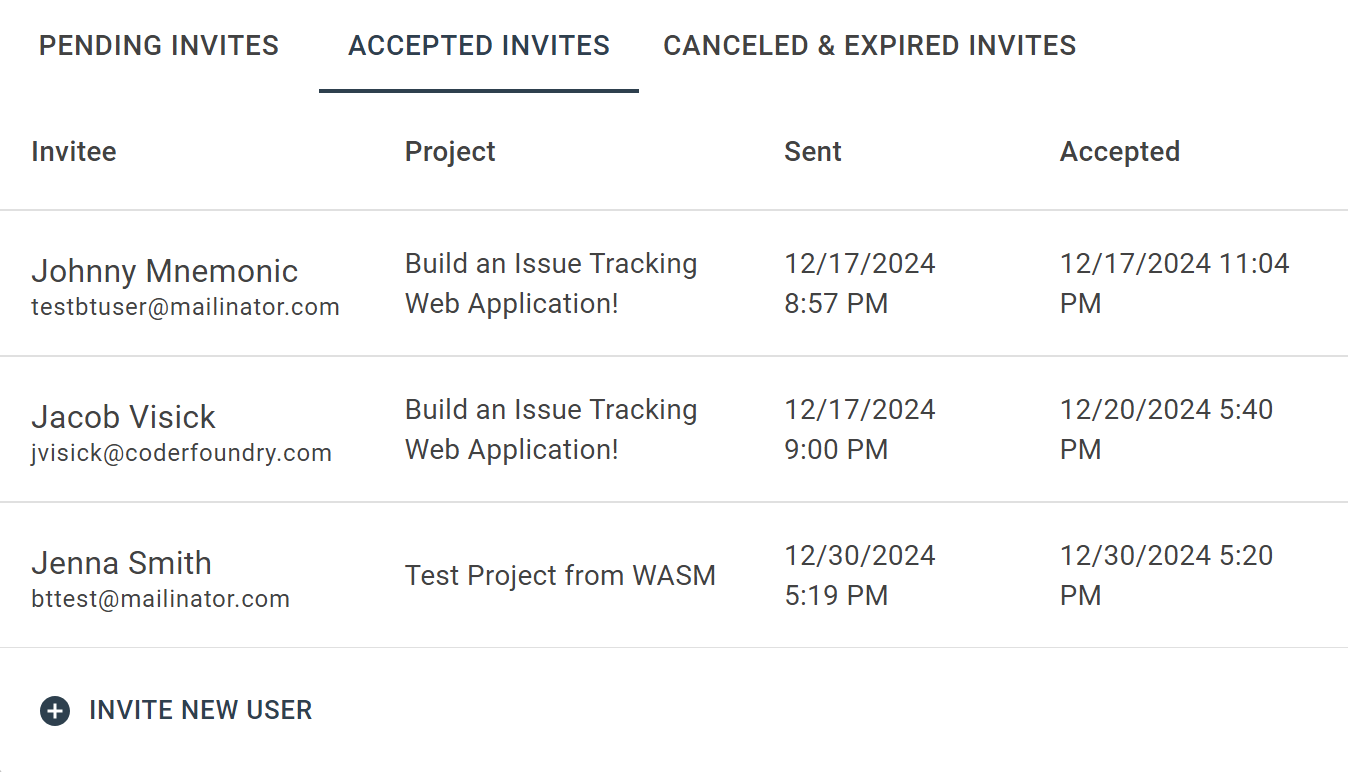Screen dimensions: 1348x772
Task: Click the bttest@mailinator.com email address
Action: (x=161, y=599)
